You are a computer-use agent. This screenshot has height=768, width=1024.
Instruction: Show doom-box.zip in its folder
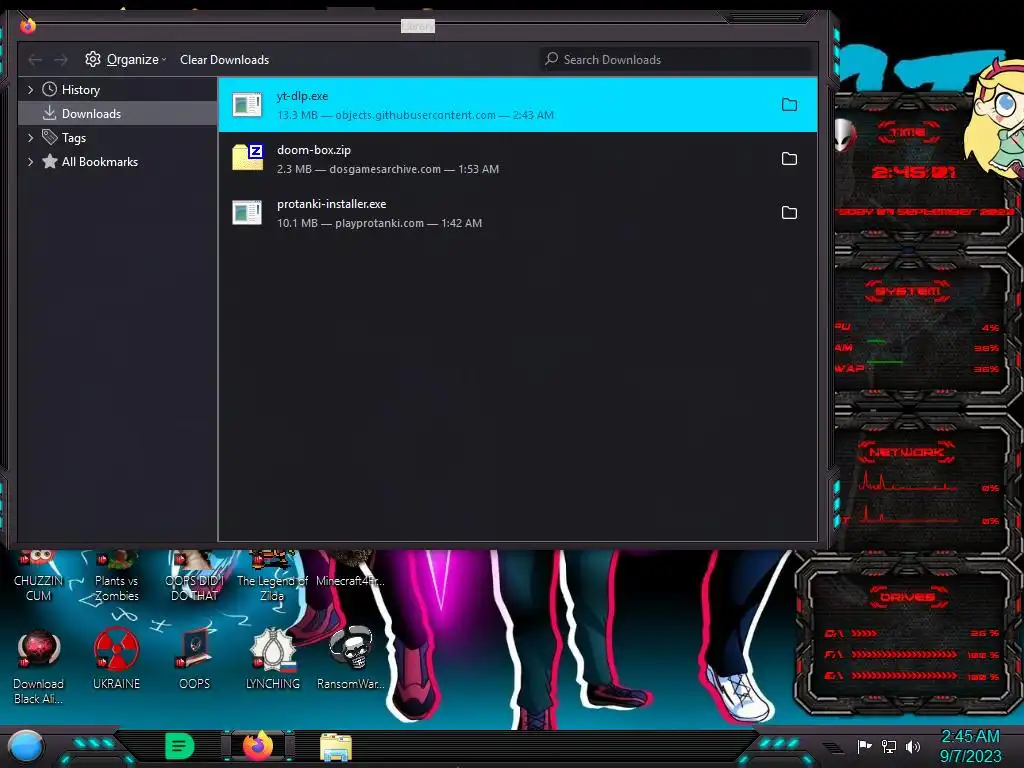click(x=789, y=159)
